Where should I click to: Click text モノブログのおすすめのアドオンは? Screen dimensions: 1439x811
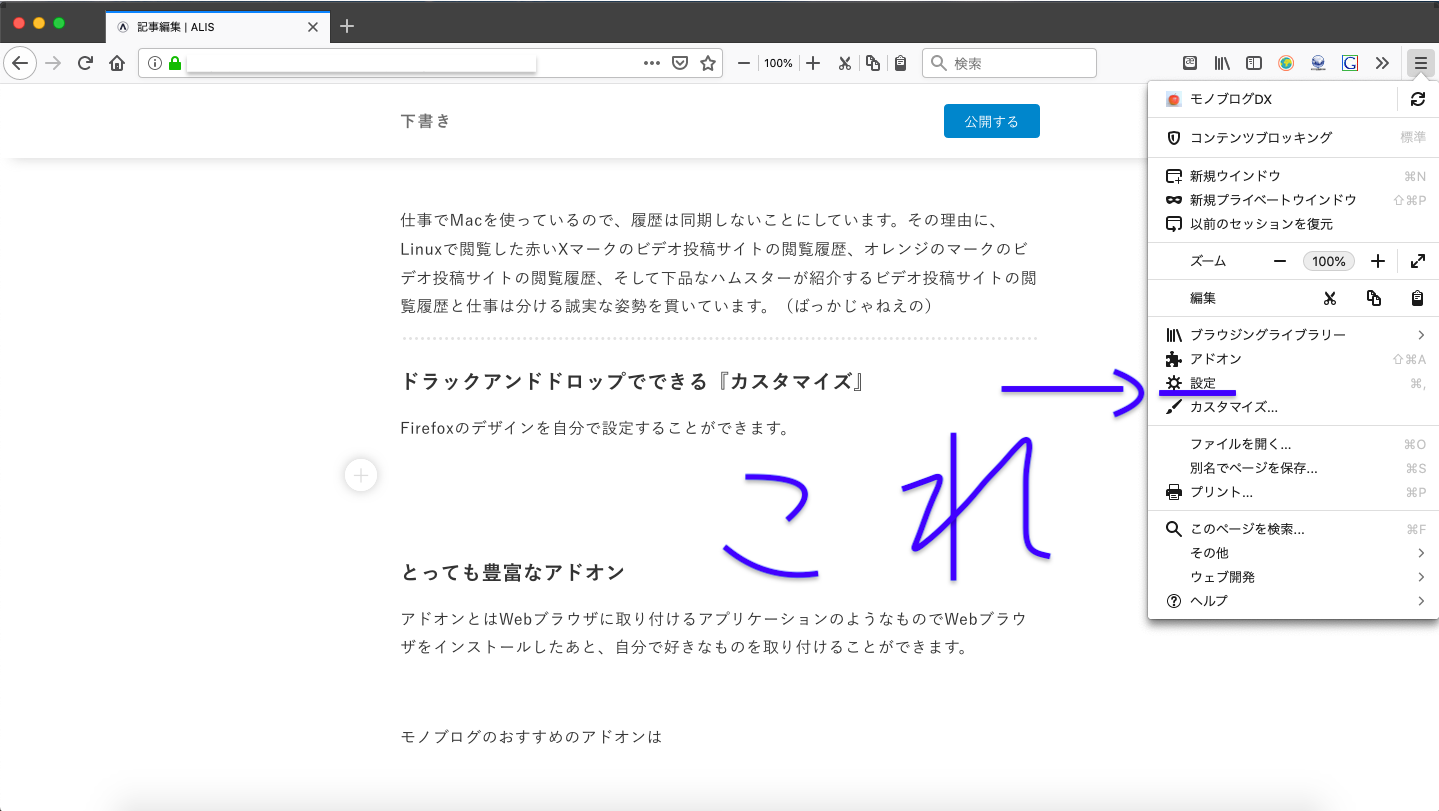click(x=531, y=737)
